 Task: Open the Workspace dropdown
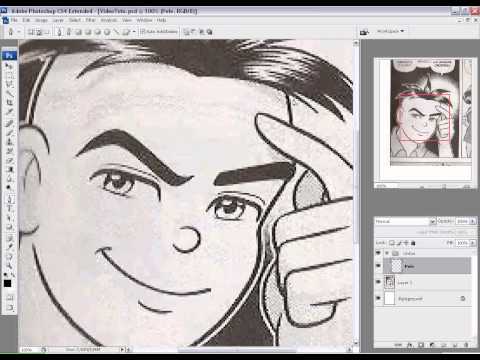click(x=390, y=31)
